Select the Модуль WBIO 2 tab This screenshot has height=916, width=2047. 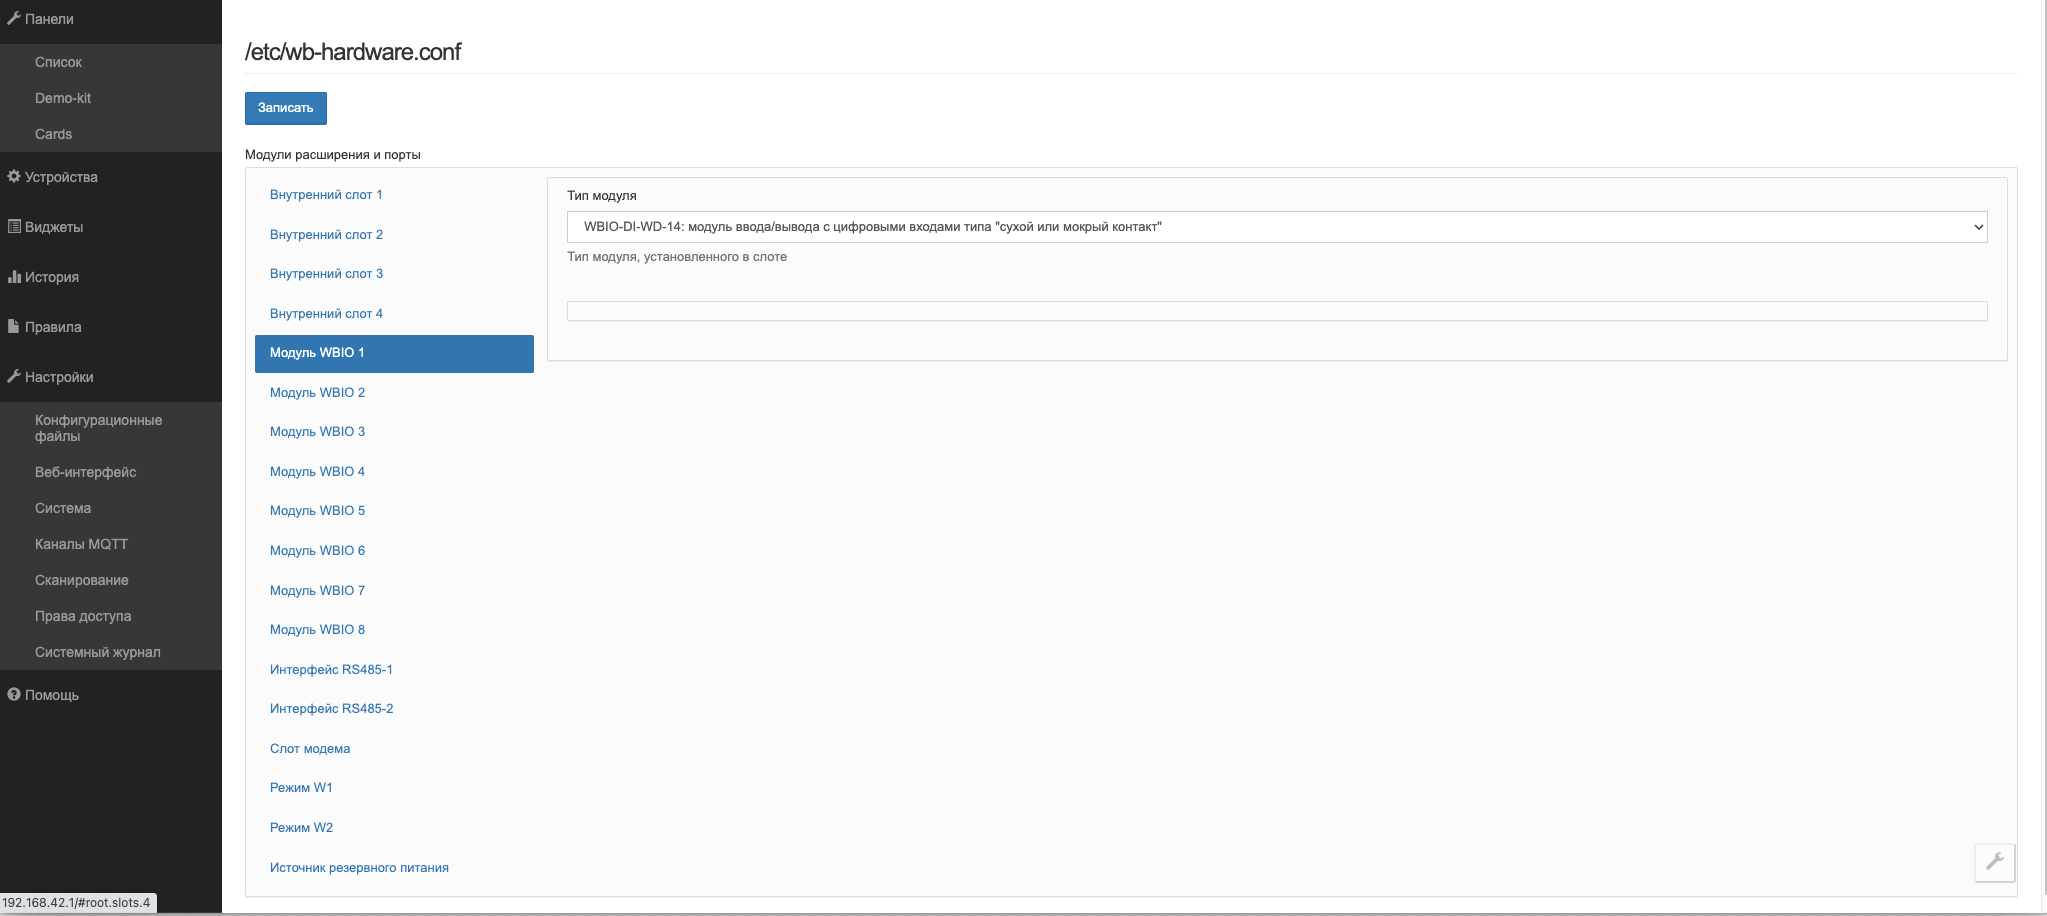point(317,393)
